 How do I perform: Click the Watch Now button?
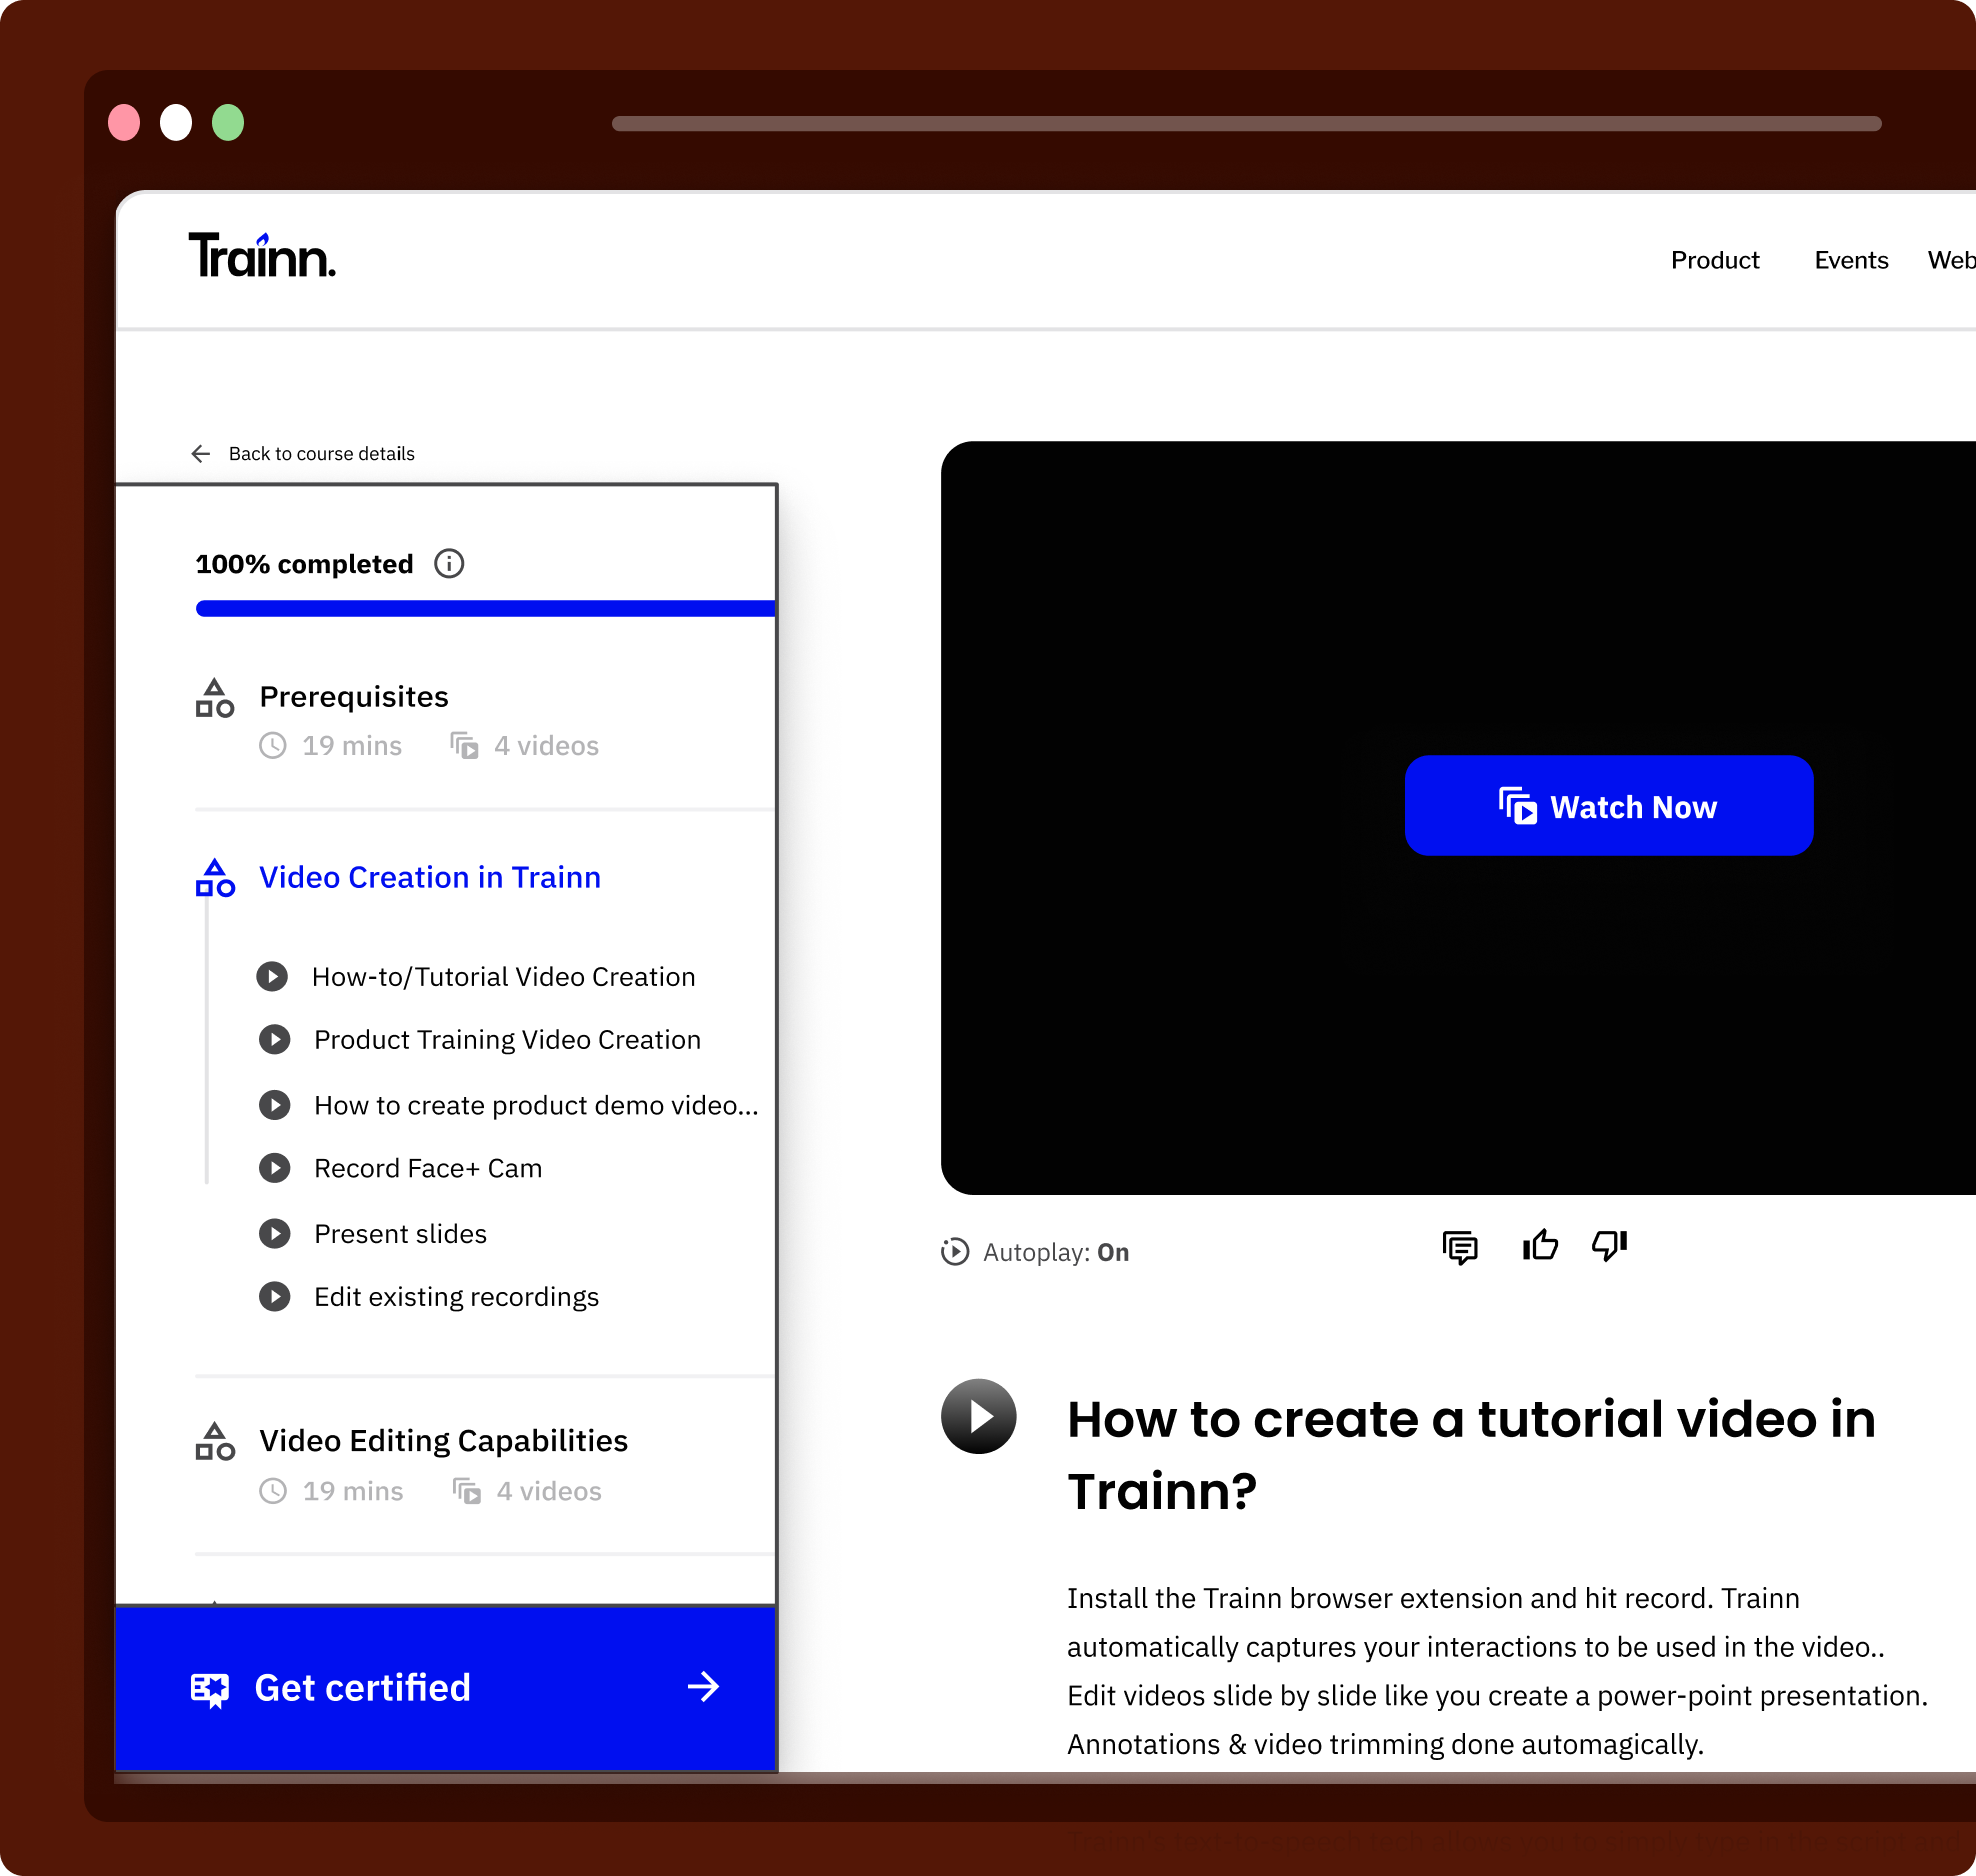coord(1607,806)
